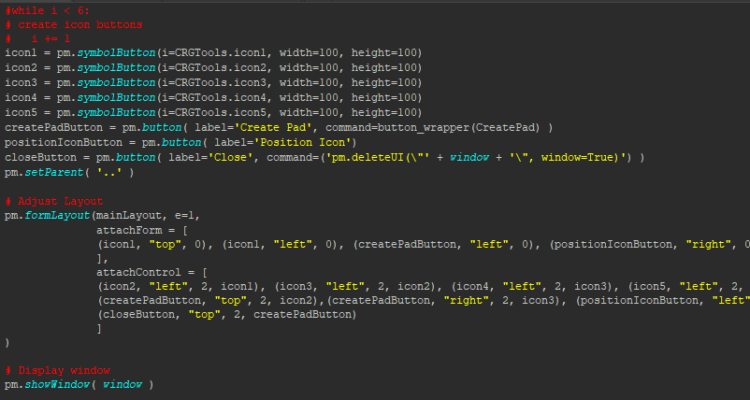Click the commented line '#while i < 6:'

pyautogui.click(x=47, y=11)
